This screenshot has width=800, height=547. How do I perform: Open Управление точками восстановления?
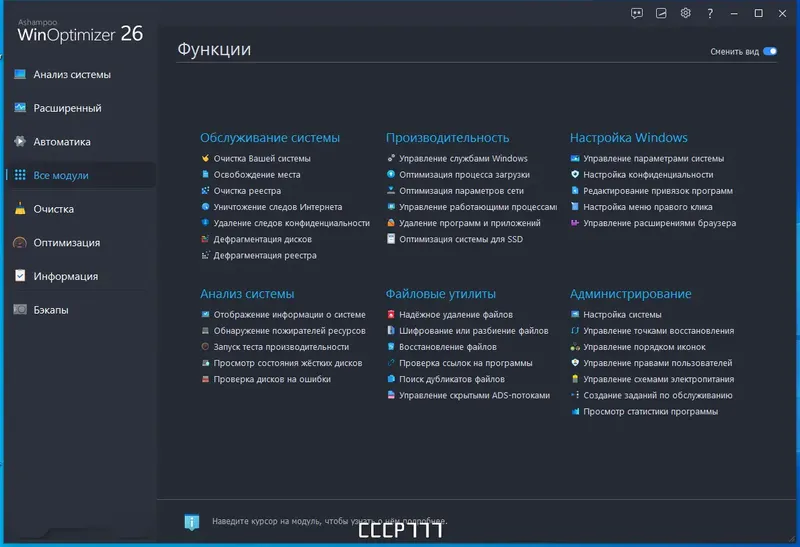coord(659,331)
